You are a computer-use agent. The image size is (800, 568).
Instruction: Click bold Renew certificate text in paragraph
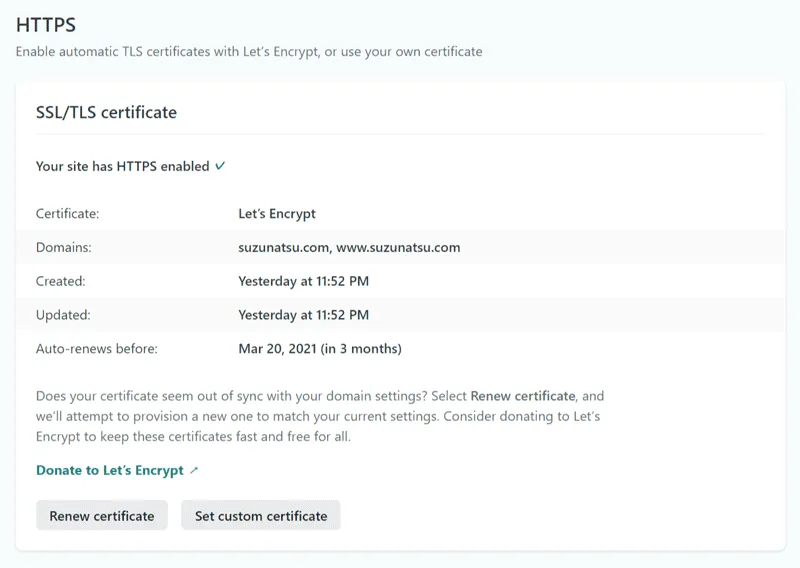523,396
